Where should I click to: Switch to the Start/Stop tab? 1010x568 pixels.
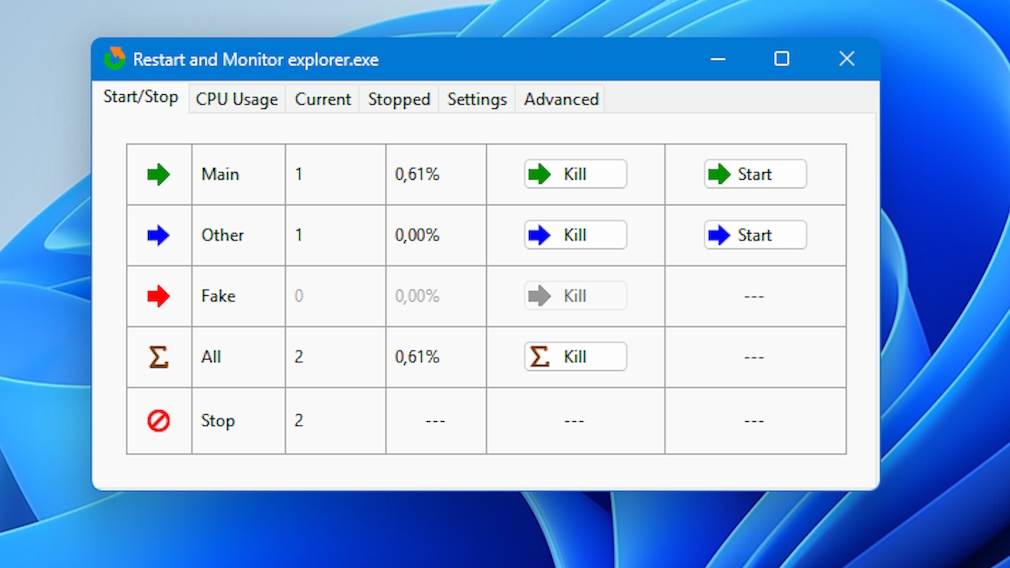(140, 97)
